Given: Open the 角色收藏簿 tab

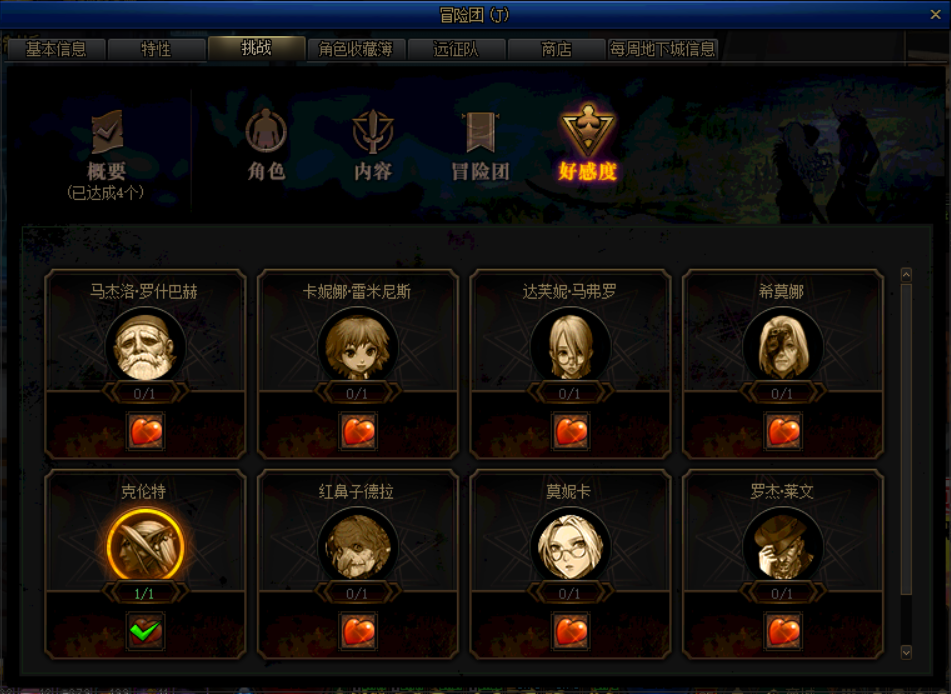Looking at the screenshot, I should 356,49.
